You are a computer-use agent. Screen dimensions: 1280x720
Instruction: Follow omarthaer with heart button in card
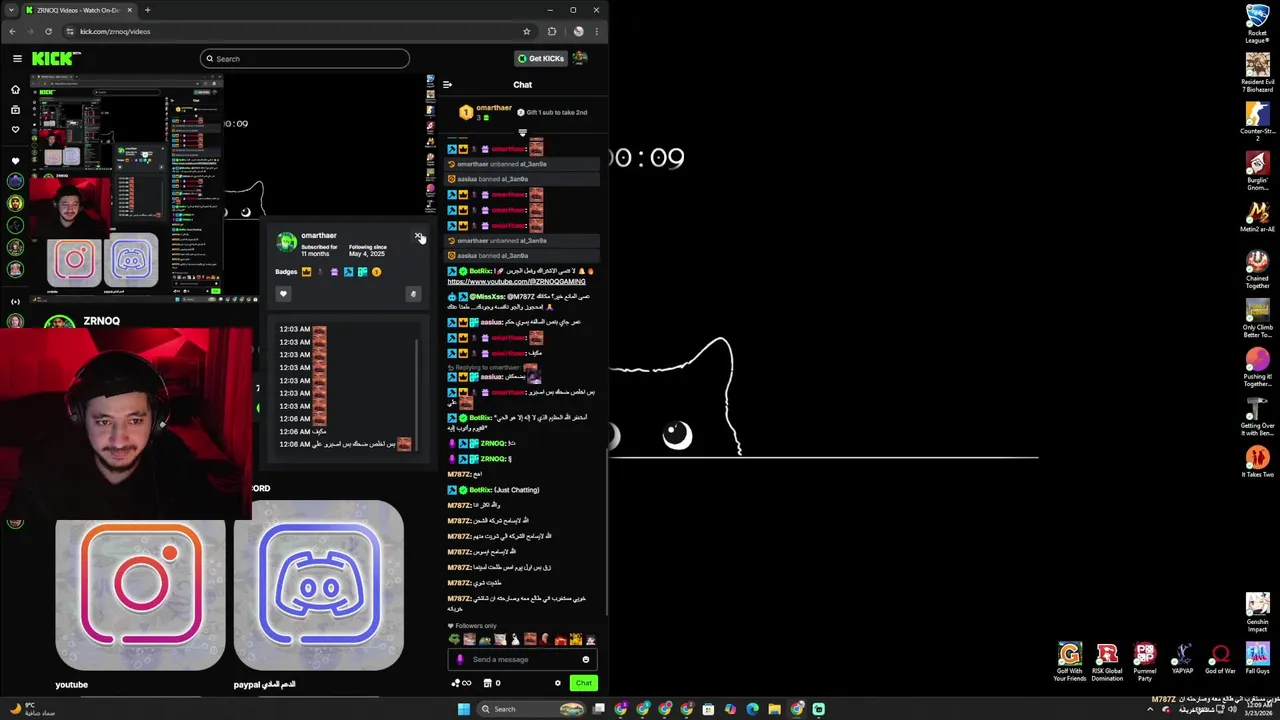pos(283,294)
